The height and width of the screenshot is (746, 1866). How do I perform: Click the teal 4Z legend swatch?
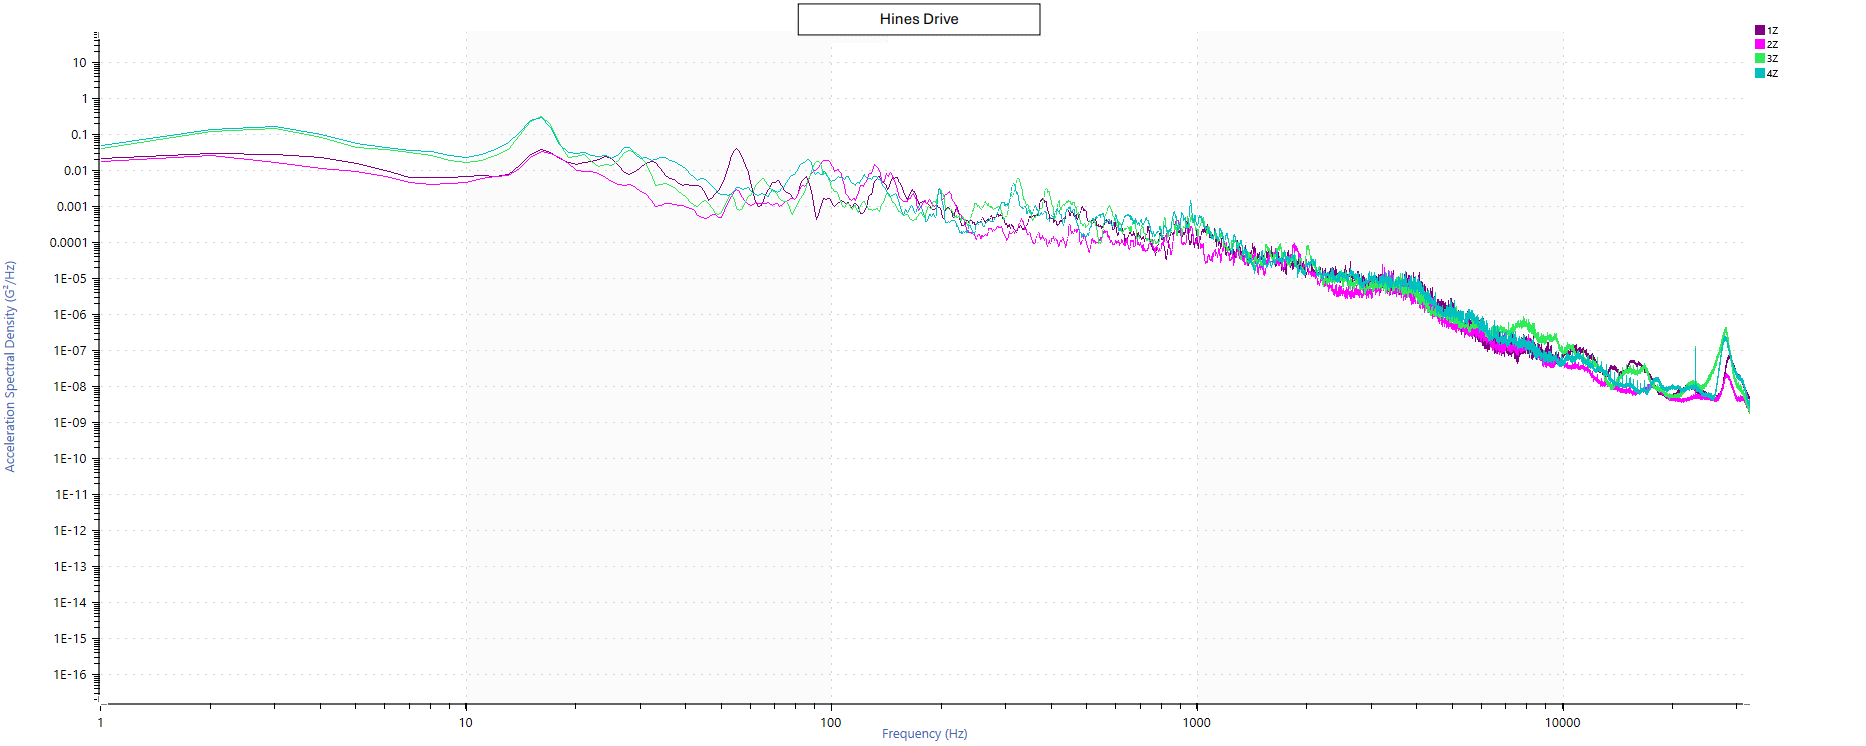point(1760,73)
